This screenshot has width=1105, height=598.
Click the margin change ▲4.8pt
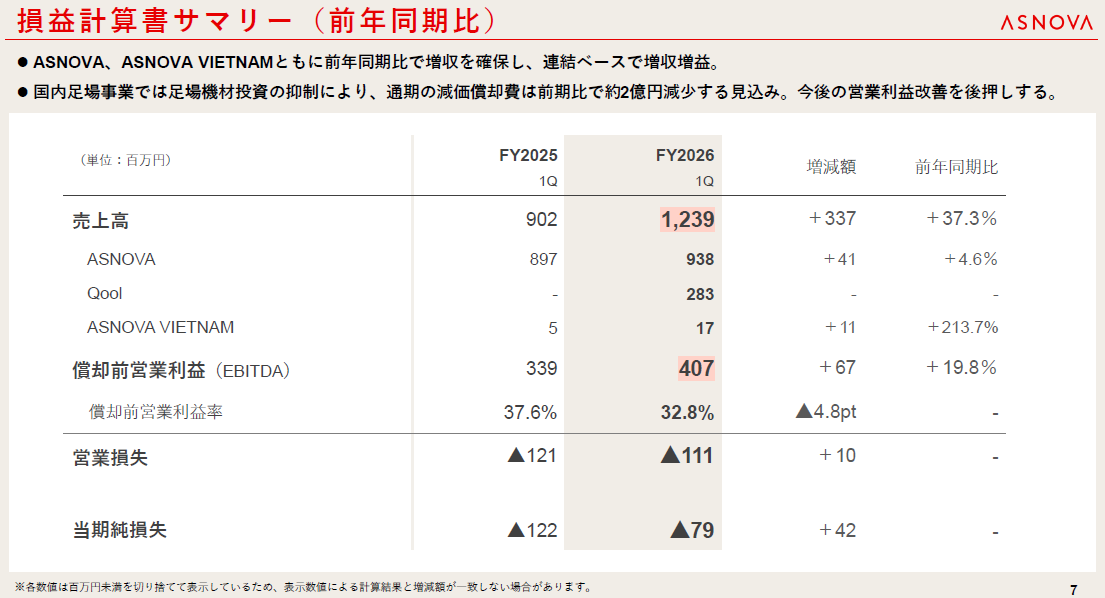click(826, 411)
